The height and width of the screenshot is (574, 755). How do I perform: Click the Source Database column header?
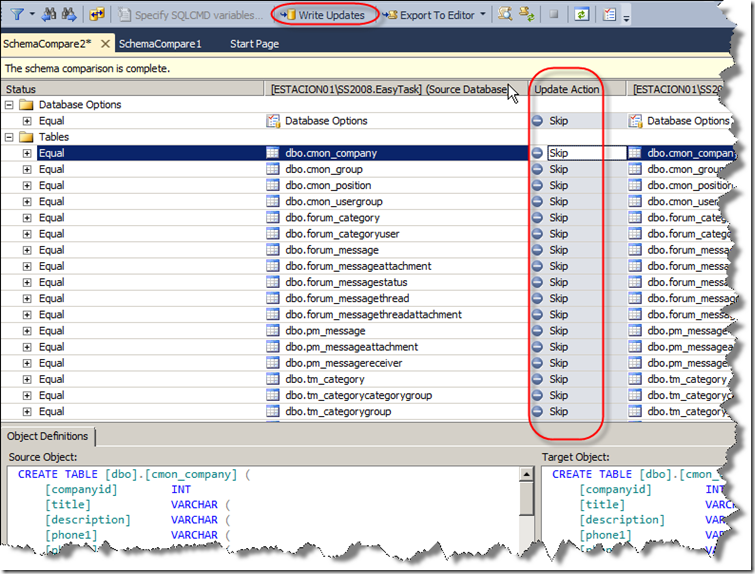[396, 89]
